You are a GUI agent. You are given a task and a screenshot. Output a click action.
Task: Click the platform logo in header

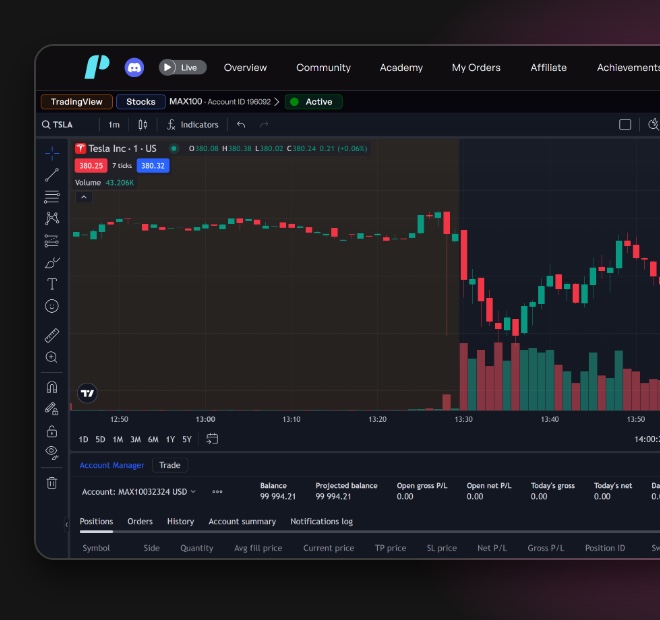(97, 67)
